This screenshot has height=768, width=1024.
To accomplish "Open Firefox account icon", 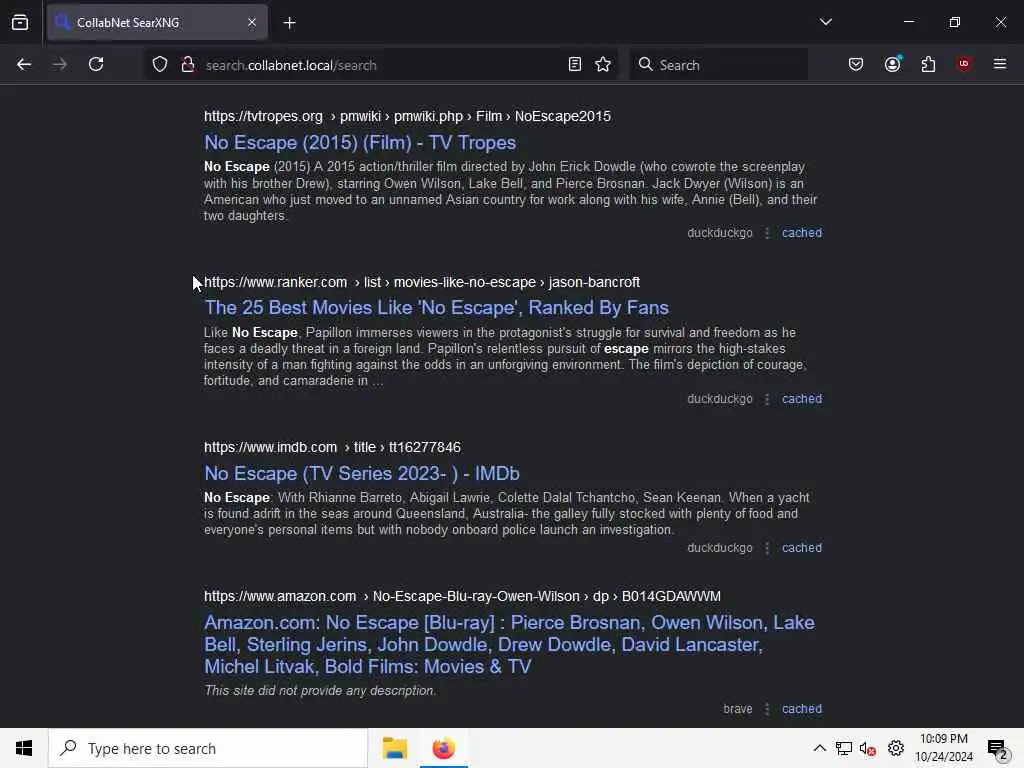I will tap(893, 64).
